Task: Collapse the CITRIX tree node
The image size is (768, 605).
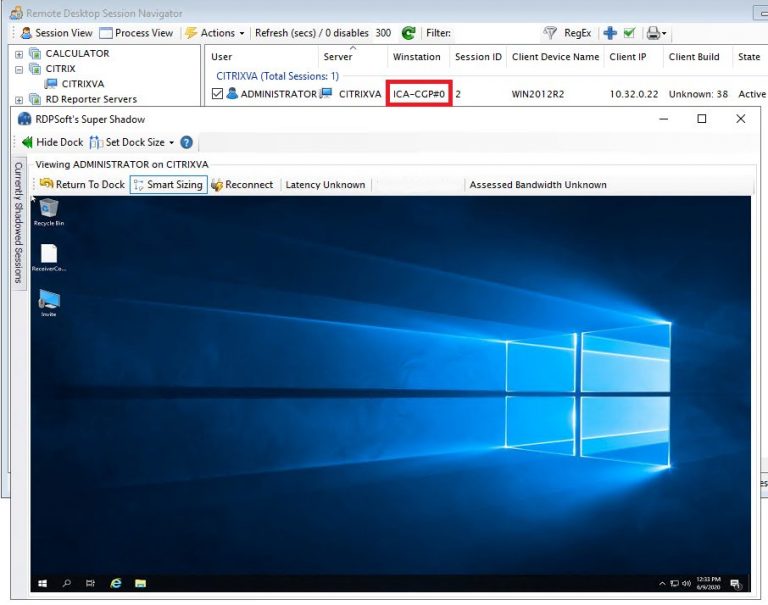Action: (19, 69)
